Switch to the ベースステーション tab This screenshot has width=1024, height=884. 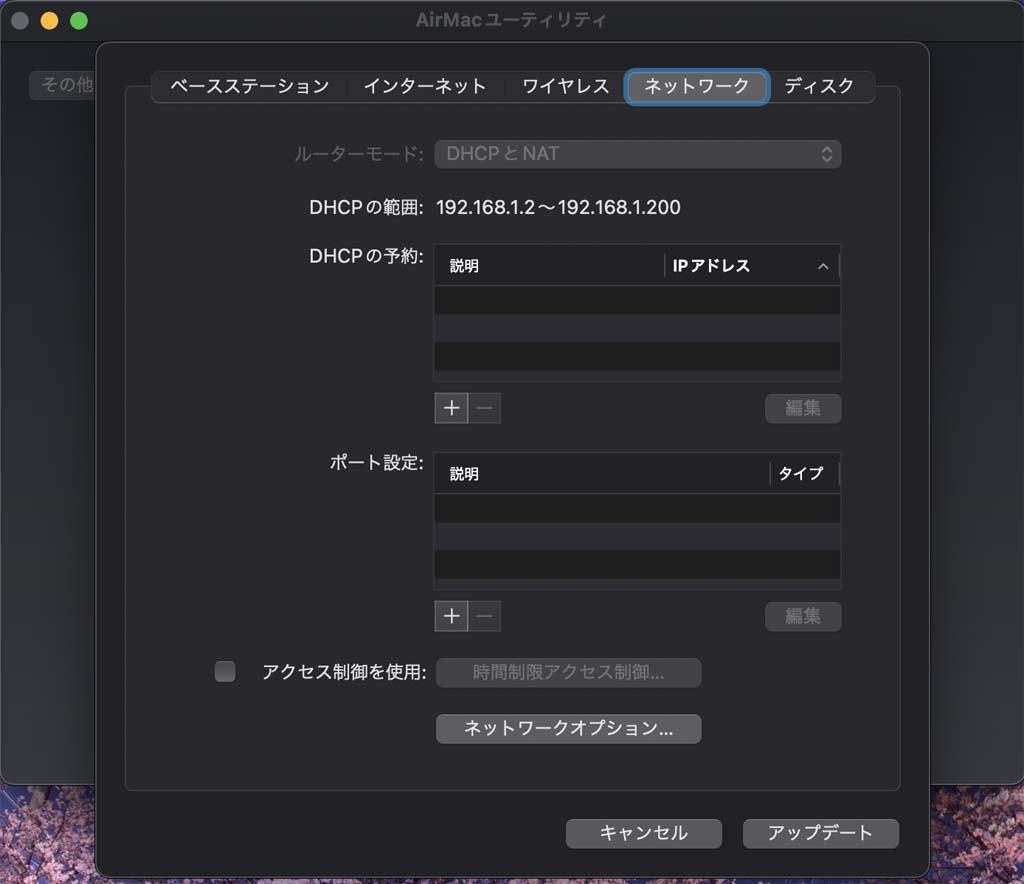click(249, 86)
